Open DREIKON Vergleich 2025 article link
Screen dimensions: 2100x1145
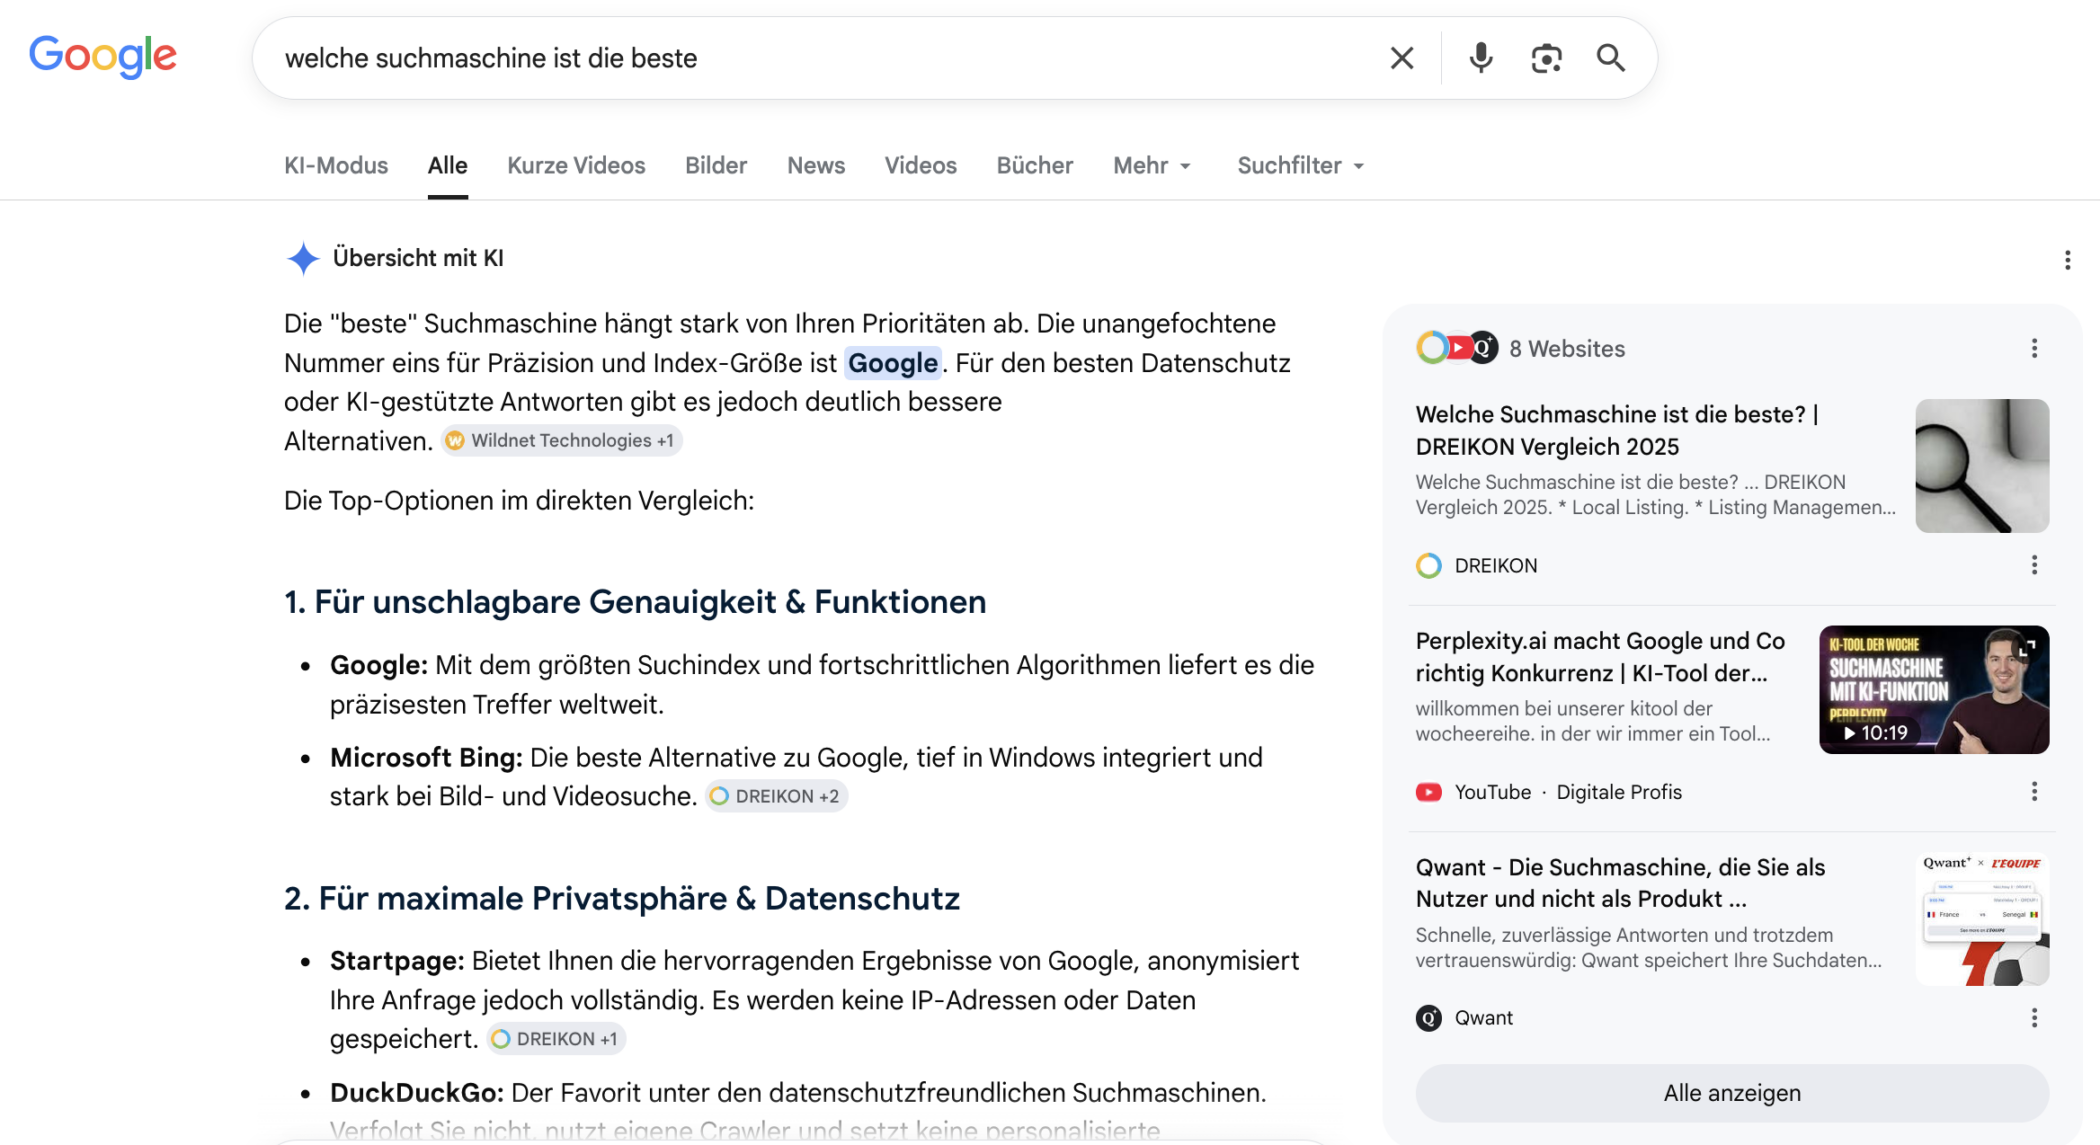click(1617, 430)
